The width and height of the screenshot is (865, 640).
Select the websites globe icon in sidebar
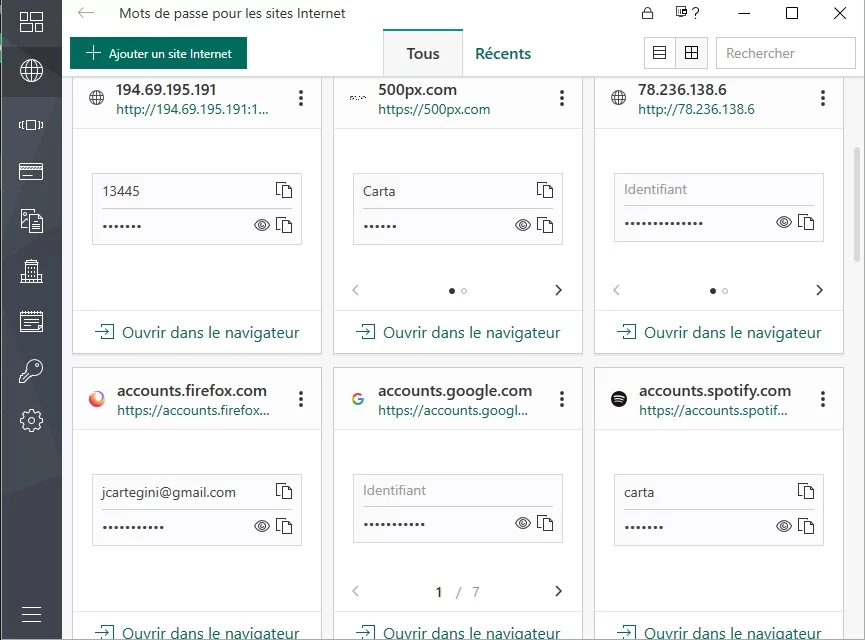click(x=31, y=71)
